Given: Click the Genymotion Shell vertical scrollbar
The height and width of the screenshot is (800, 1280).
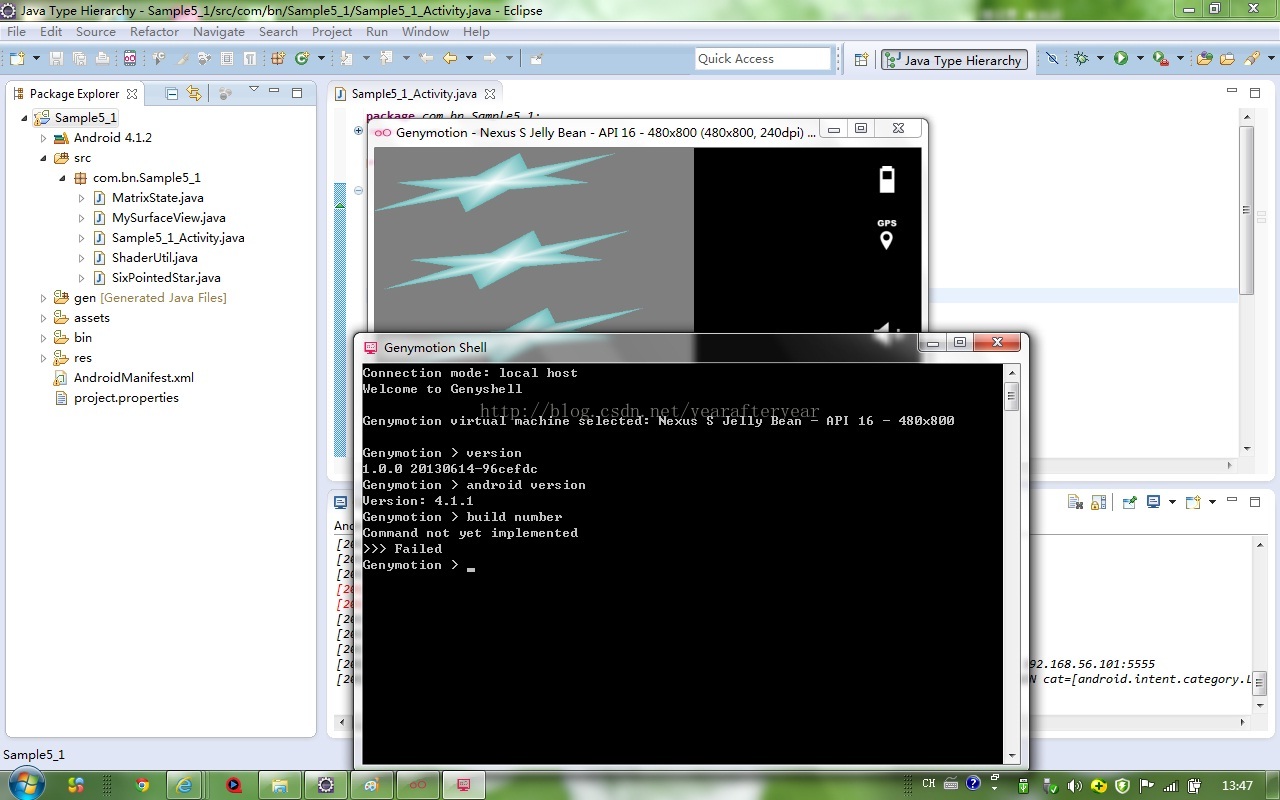Looking at the screenshot, I should [x=1011, y=564].
